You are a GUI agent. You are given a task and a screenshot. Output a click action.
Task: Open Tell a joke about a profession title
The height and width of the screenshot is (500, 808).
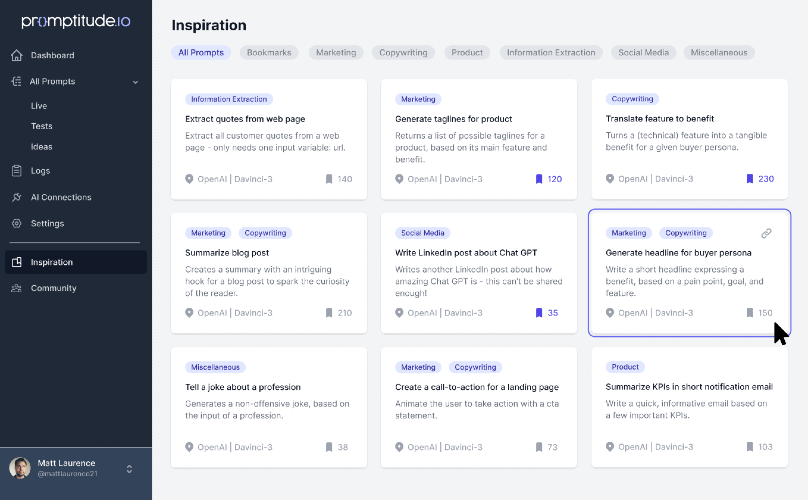pos(243,387)
